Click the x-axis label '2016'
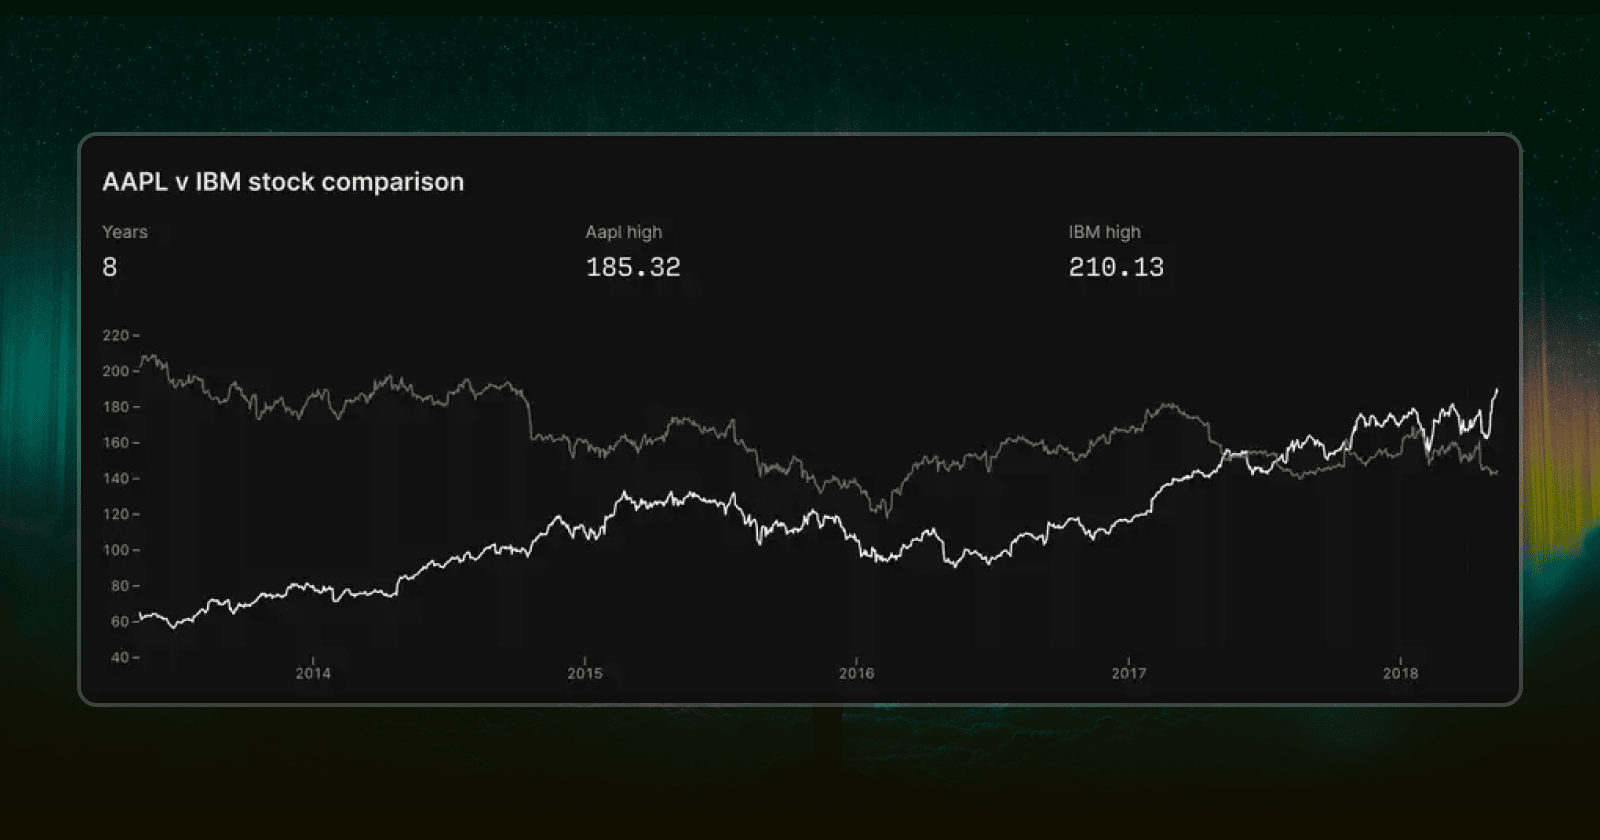 tap(857, 673)
